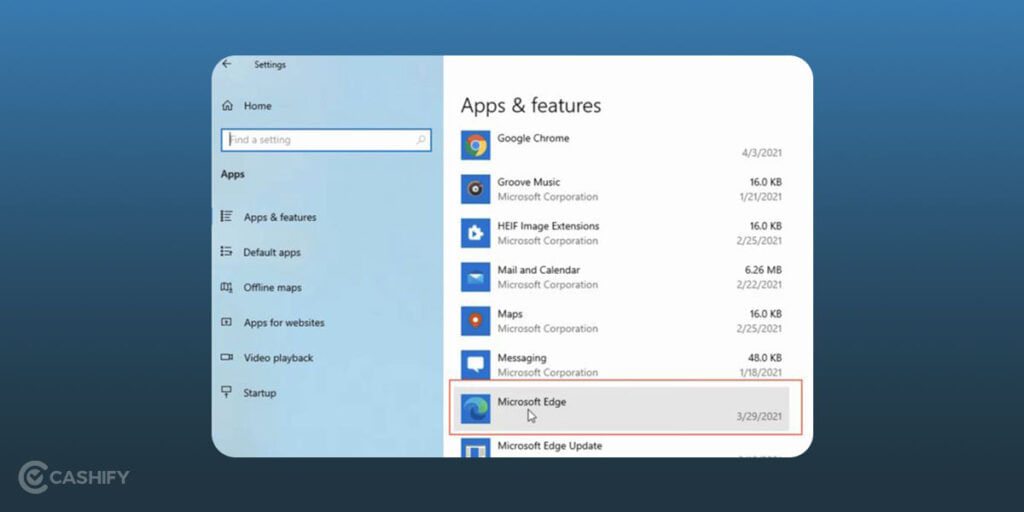The height and width of the screenshot is (512, 1024).
Task: Click the Messaging app name
Action: point(522,358)
